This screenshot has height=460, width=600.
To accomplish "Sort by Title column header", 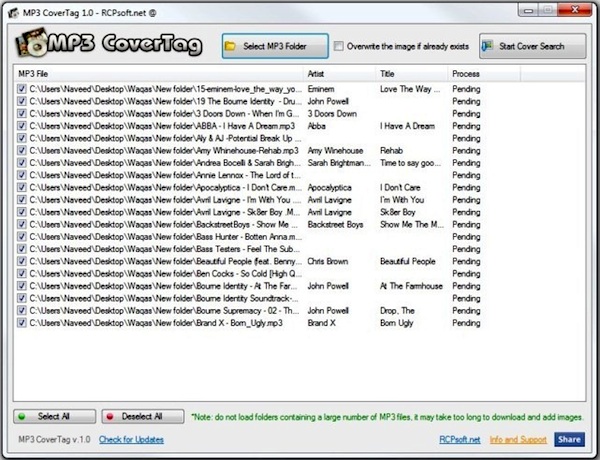I will 411,74.
